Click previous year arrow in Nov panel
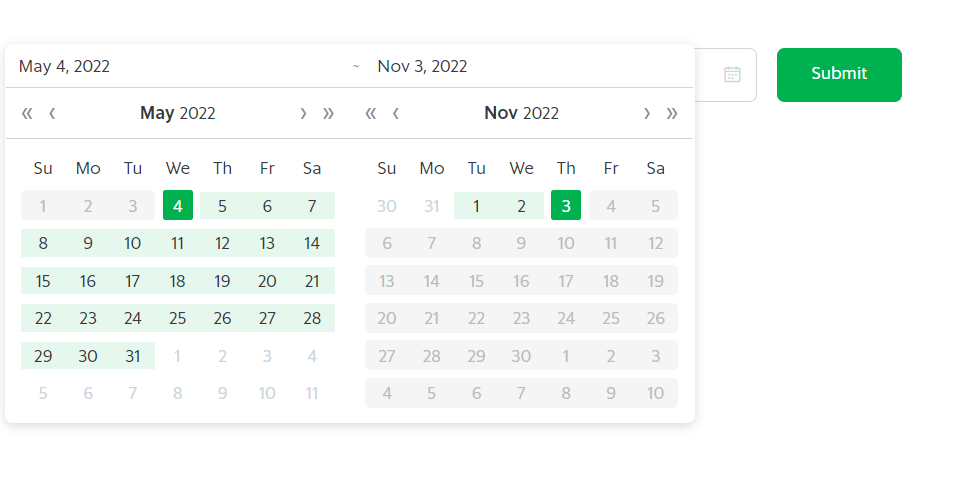Viewport: 957px width, 482px height. pos(371,113)
